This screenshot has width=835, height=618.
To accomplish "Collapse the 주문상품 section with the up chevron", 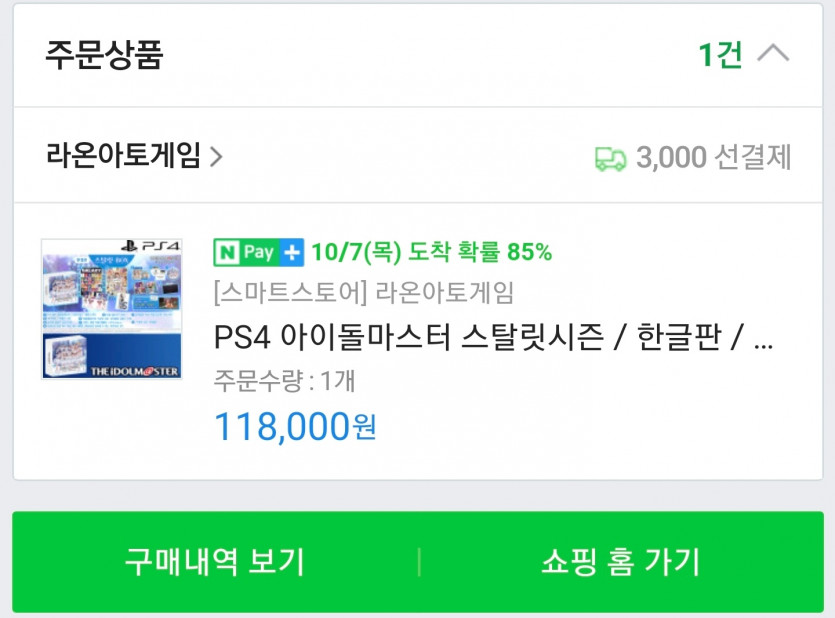I will pos(773,54).
